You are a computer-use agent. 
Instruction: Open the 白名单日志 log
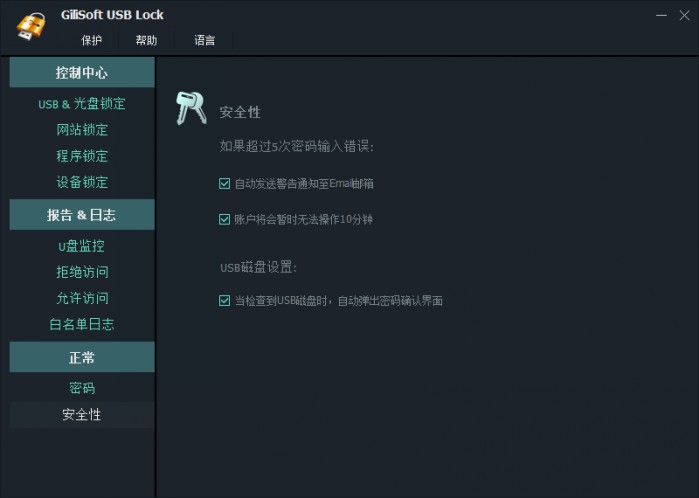click(x=82, y=324)
